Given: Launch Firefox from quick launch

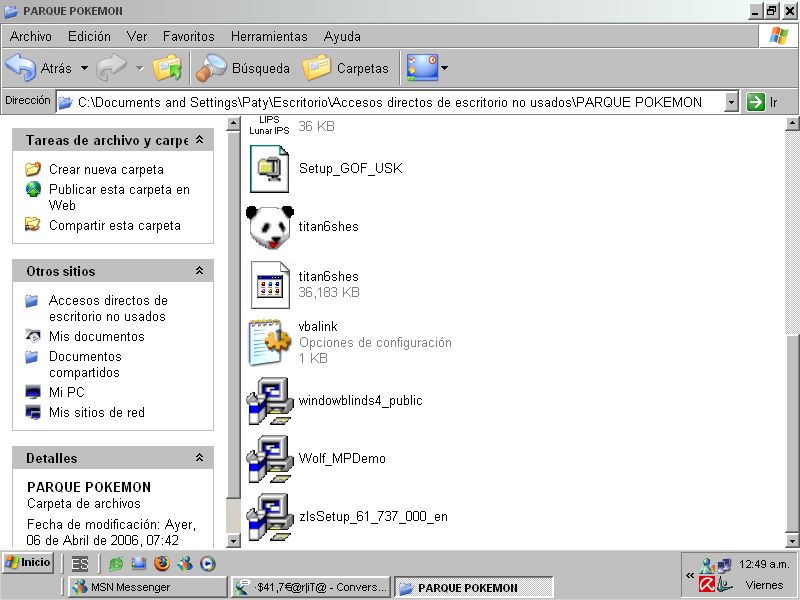Looking at the screenshot, I should [x=162, y=564].
